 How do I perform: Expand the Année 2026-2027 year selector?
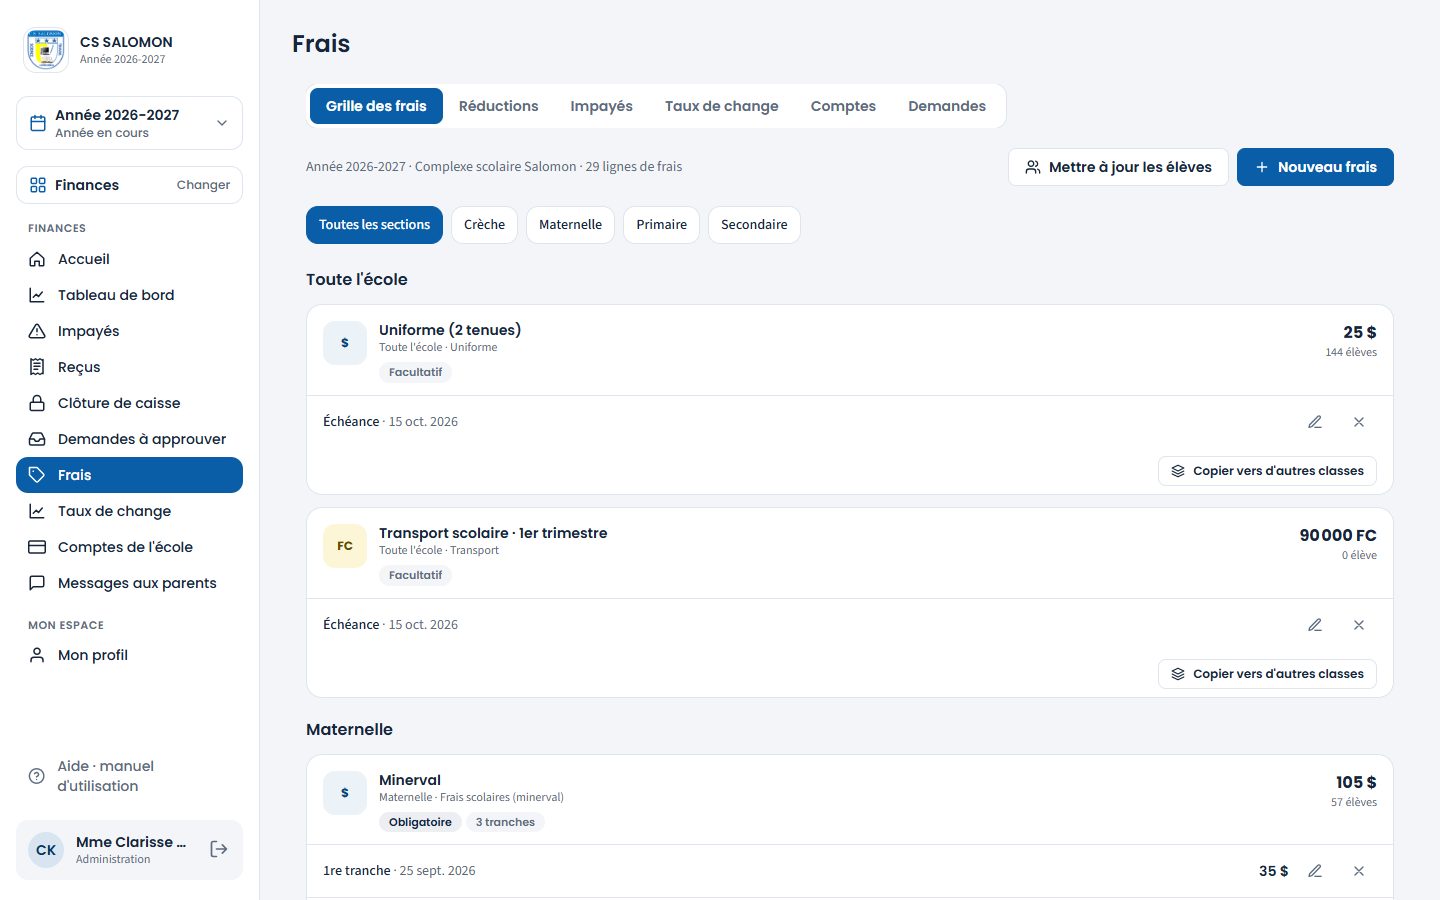pos(129,123)
